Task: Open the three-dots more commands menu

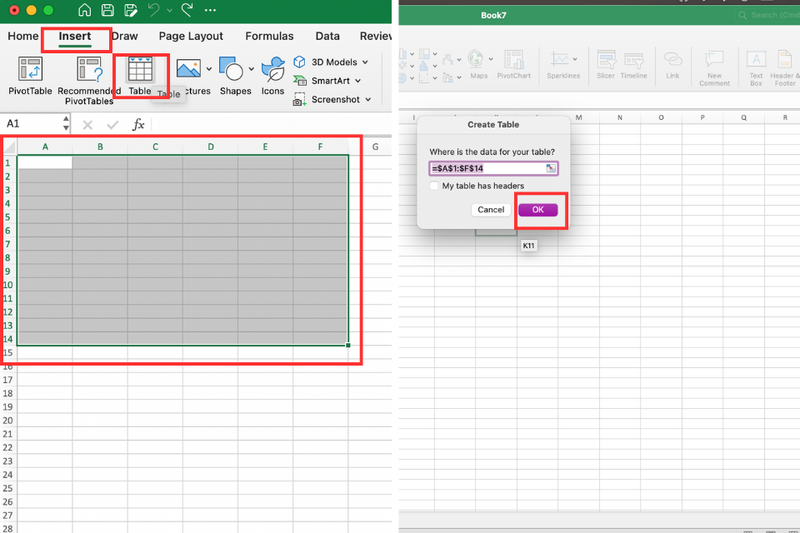Action: (x=210, y=10)
